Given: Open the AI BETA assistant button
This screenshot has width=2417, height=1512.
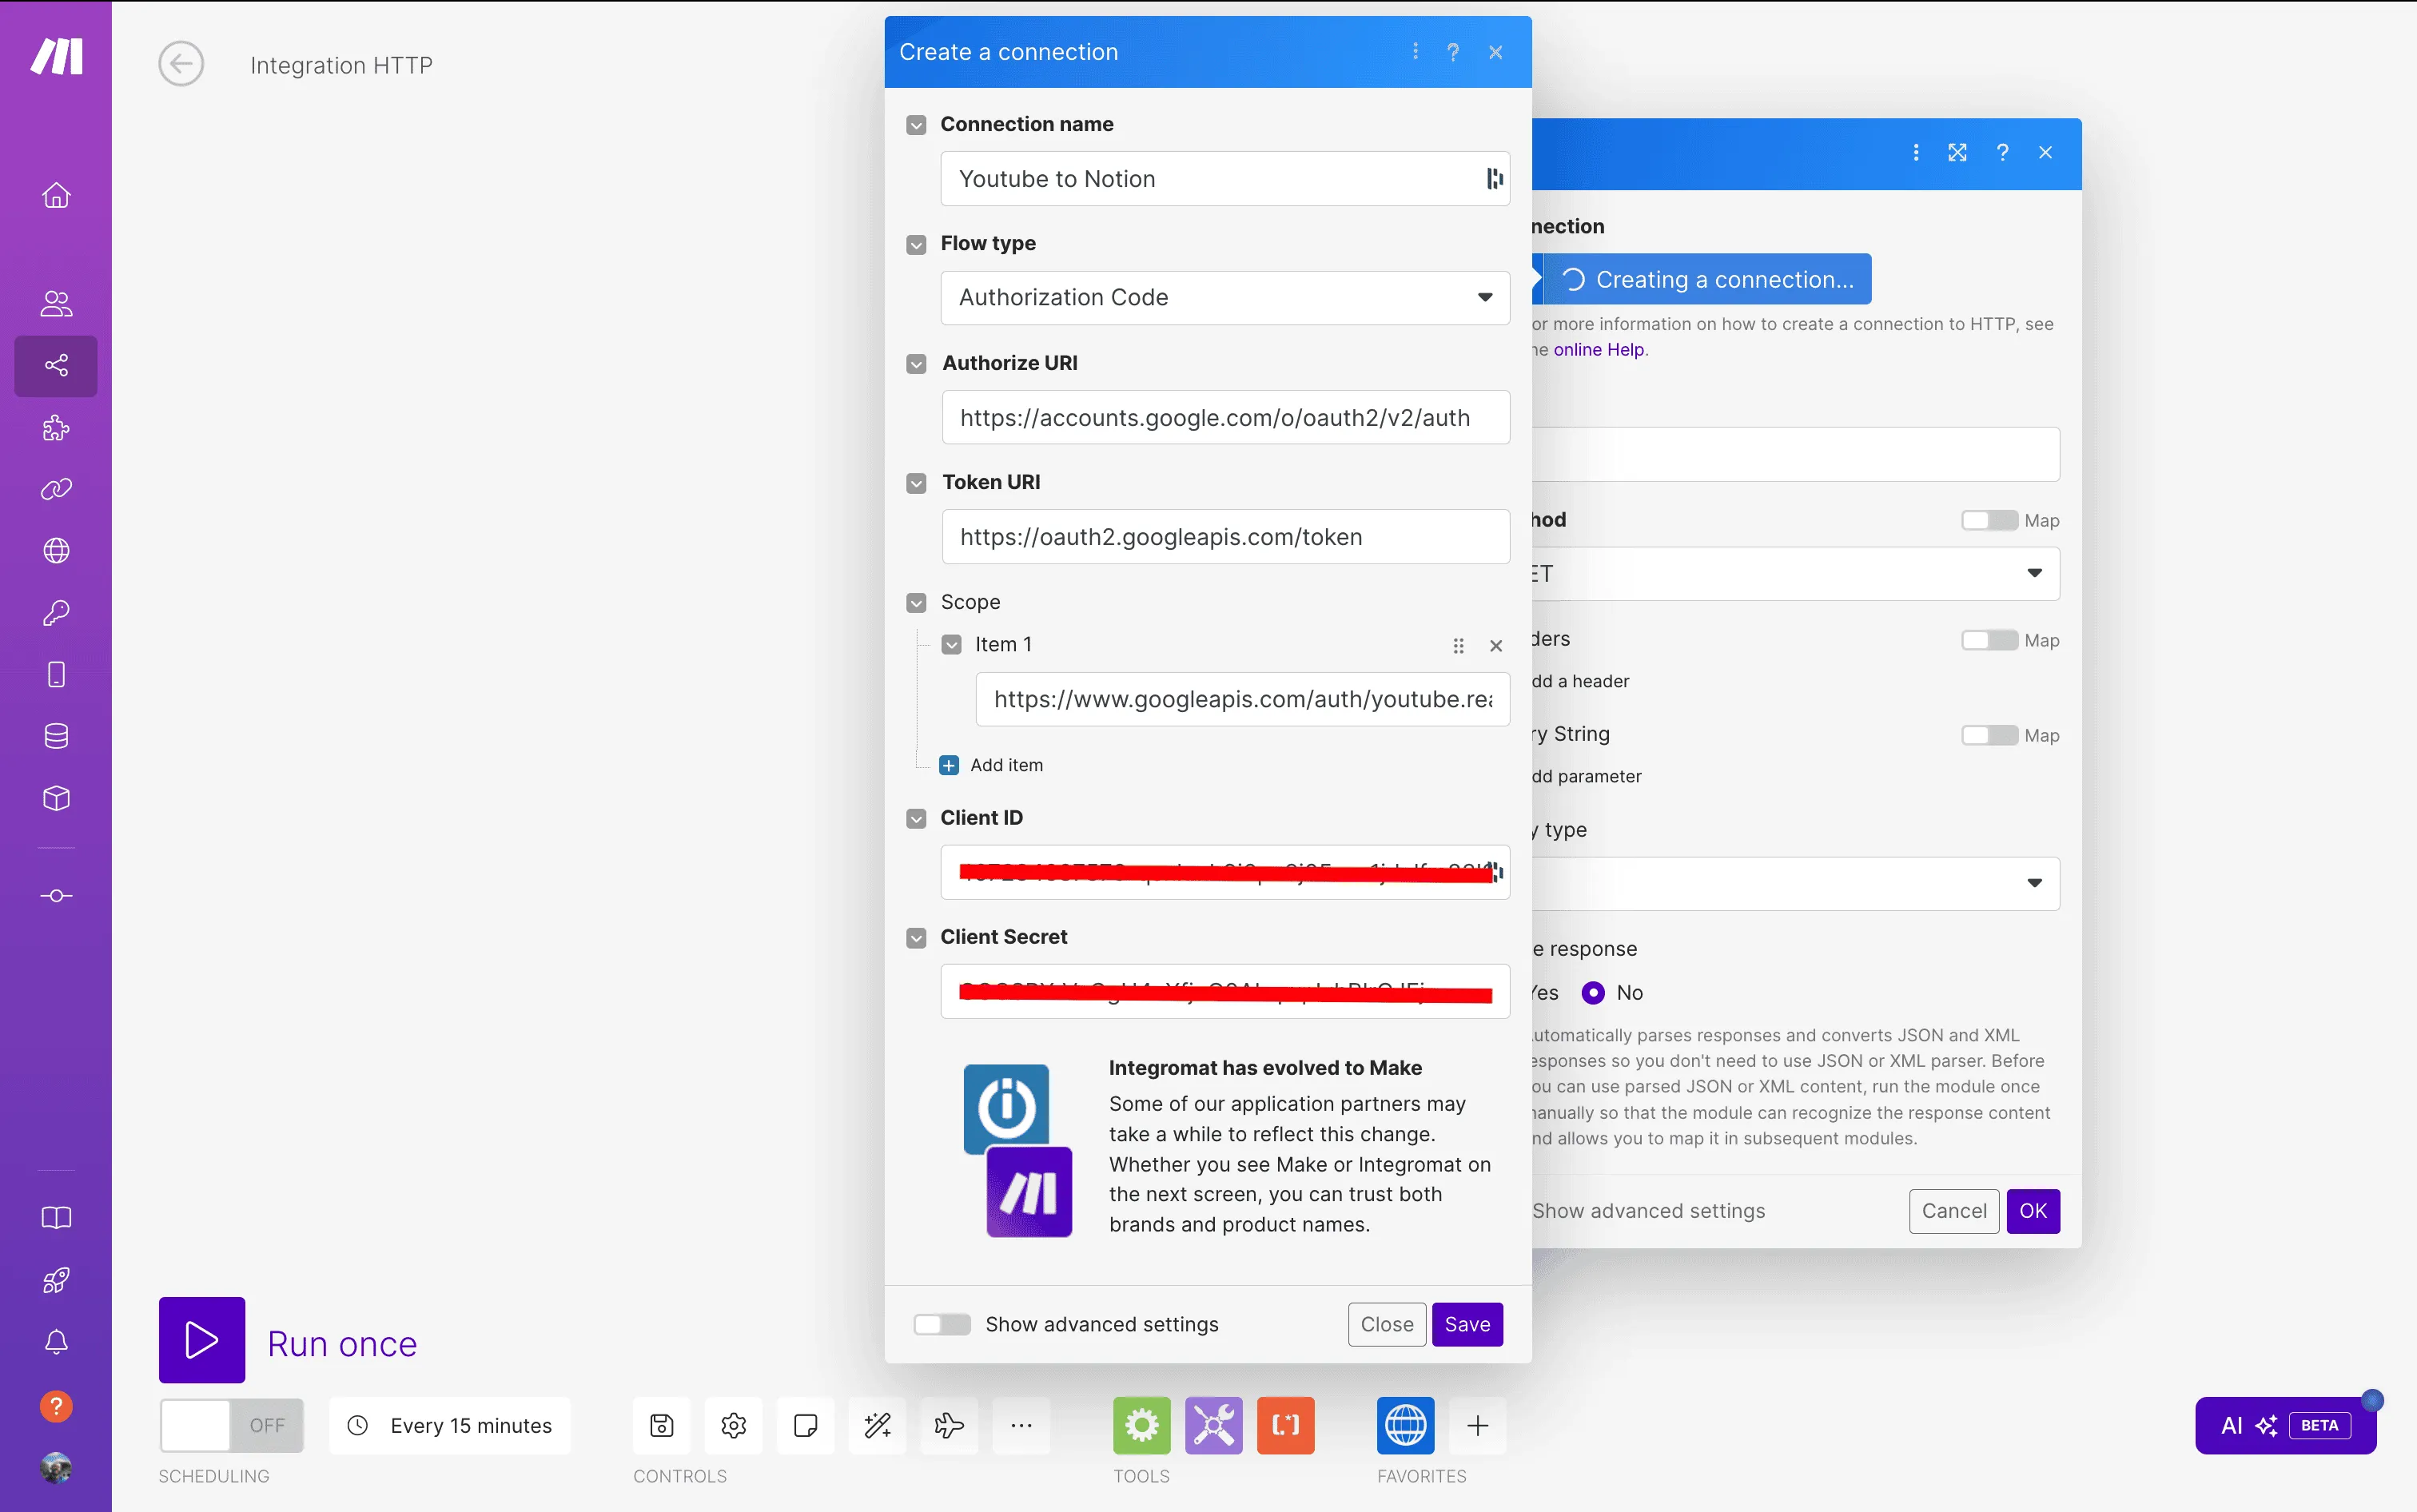Looking at the screenshot, I should coord(2285,1426).
